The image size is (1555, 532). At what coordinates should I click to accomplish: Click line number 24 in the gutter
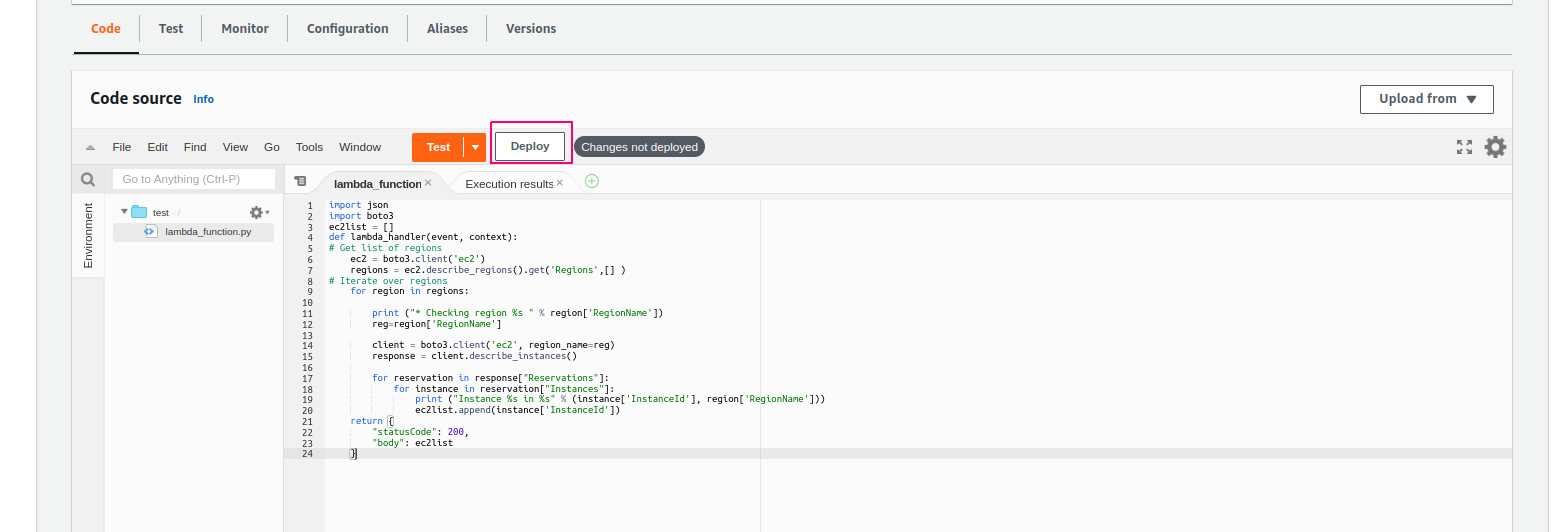click(307, 454)
